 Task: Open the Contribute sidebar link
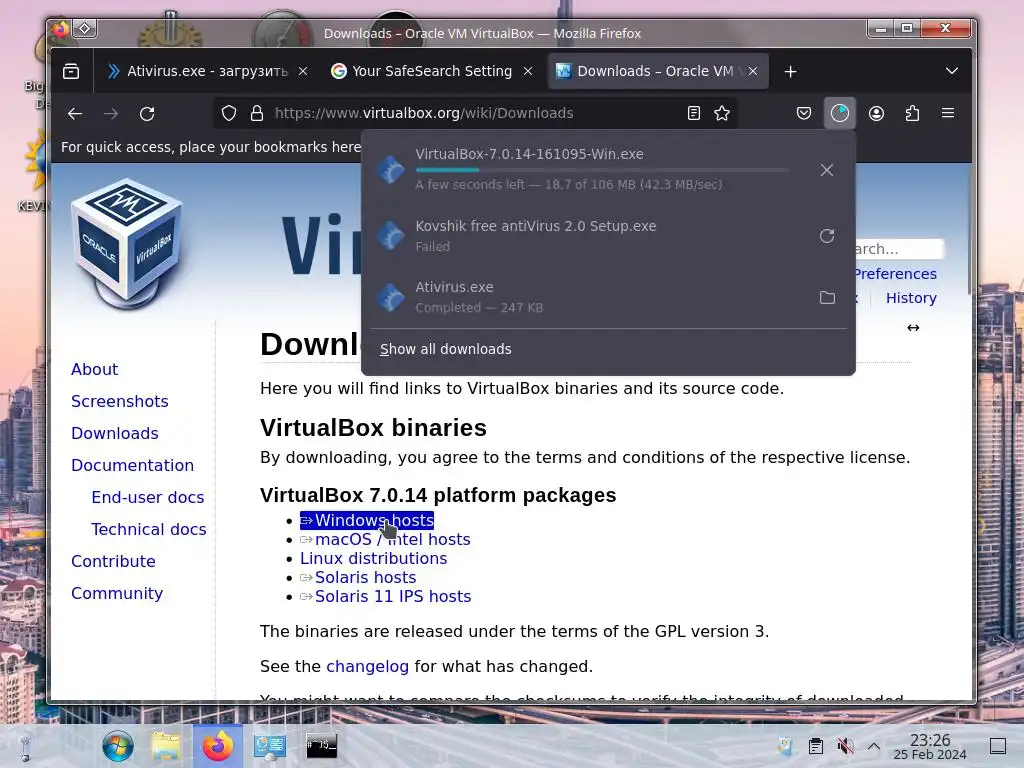point(113,562)
